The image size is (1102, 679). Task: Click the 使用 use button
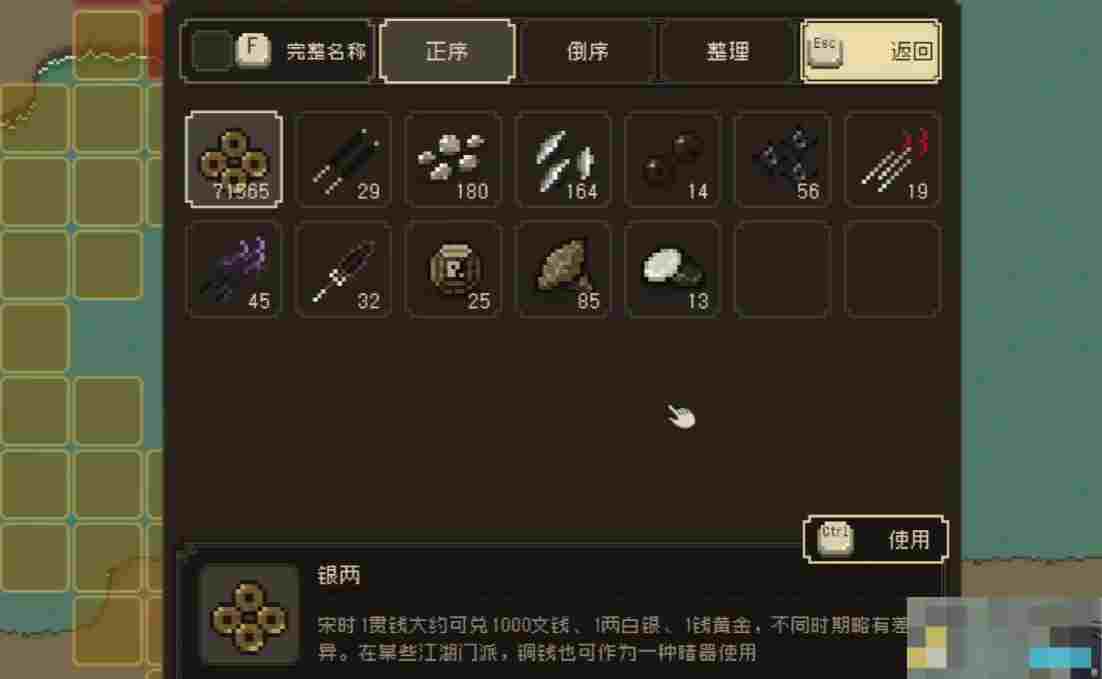tap(876, 539)
